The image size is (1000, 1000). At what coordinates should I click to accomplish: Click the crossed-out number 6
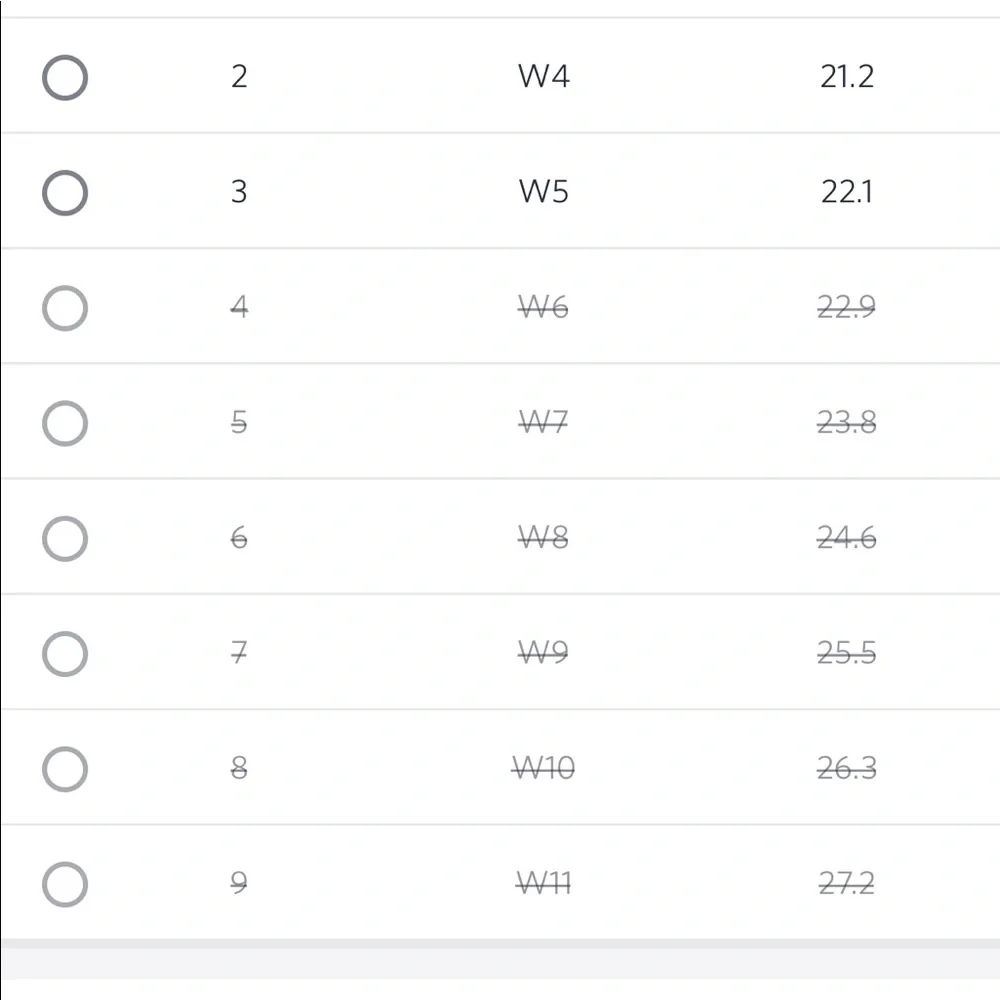click(x=239, y=539)
